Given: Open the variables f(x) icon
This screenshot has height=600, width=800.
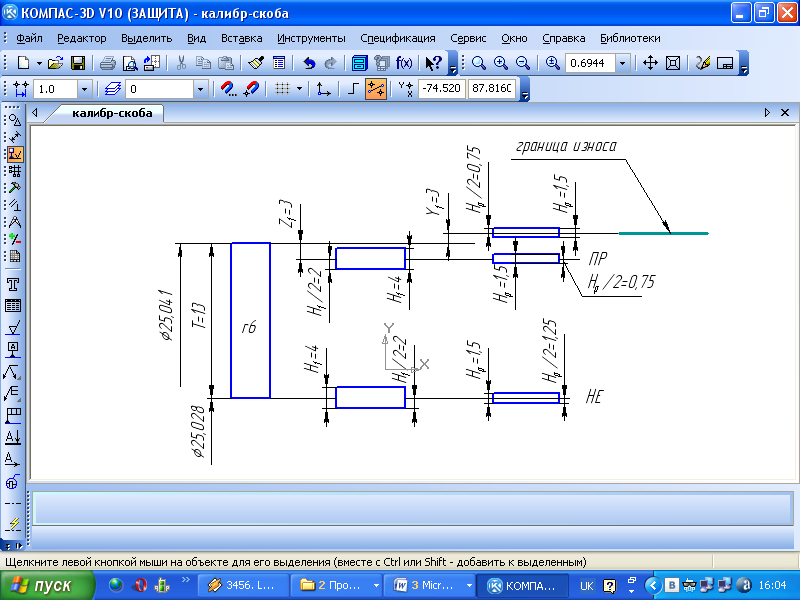Looking at the screenshot, I should [404, 63].
